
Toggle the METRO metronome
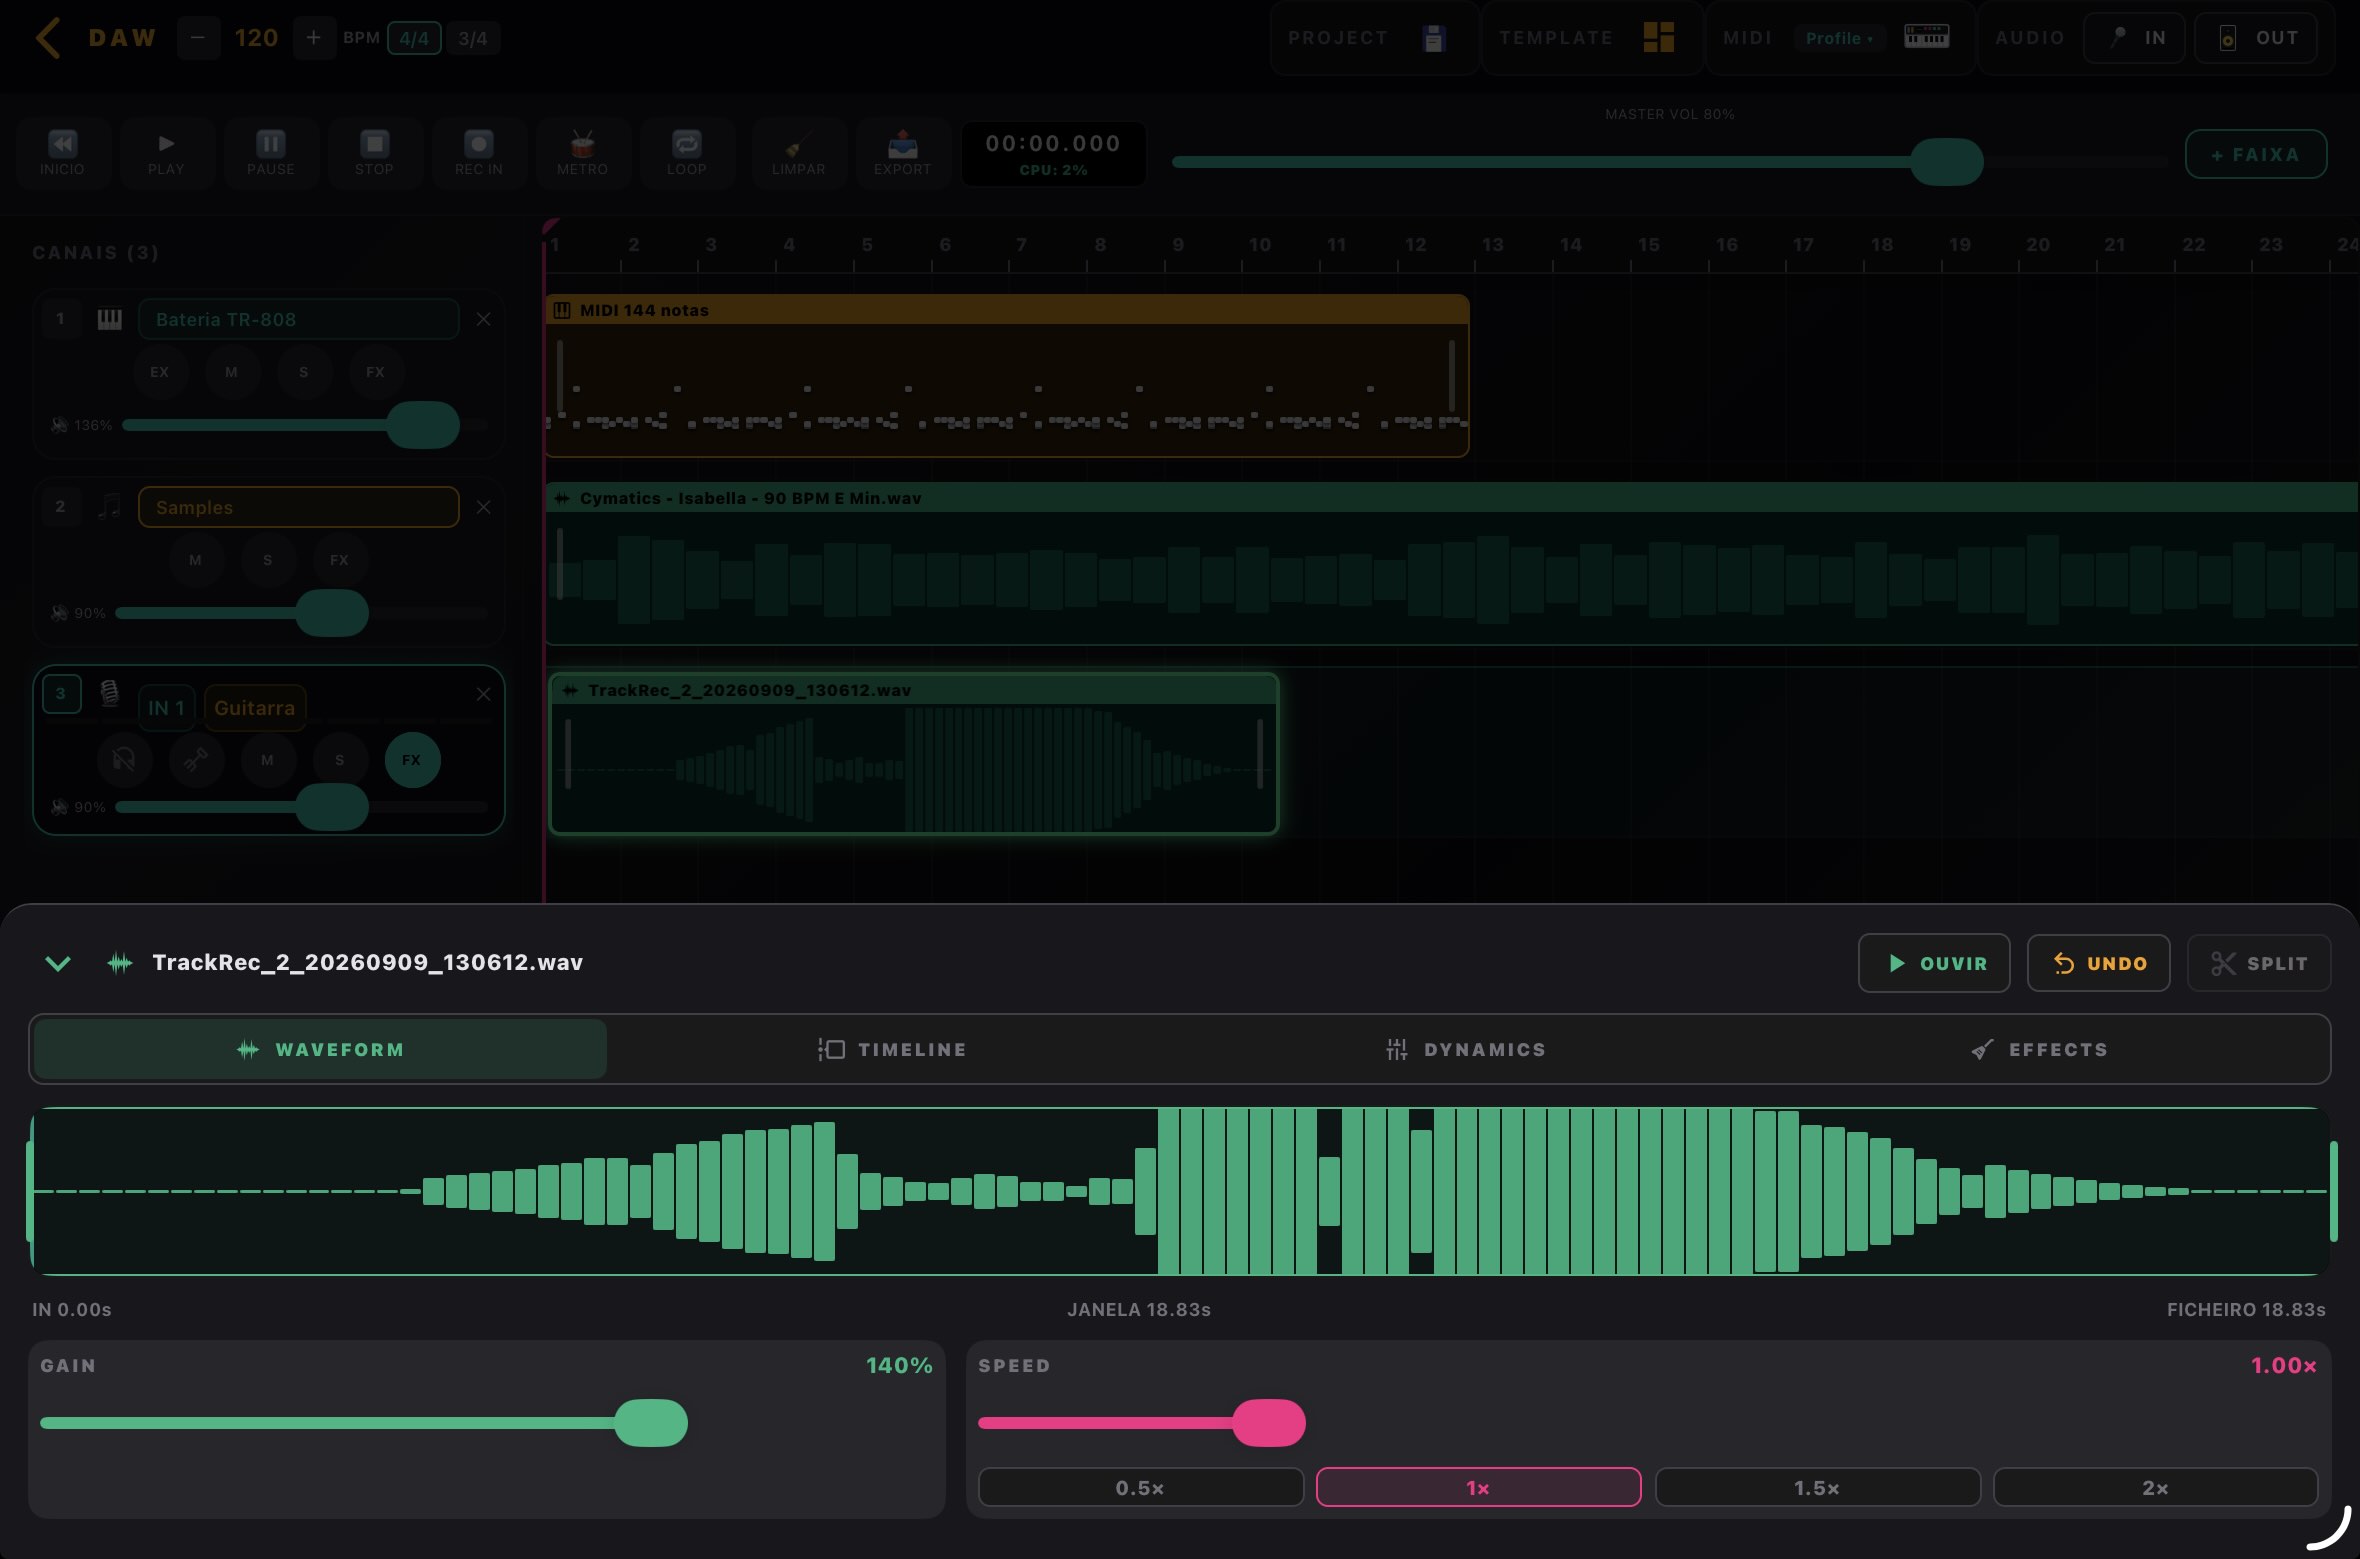pos(582,153)
